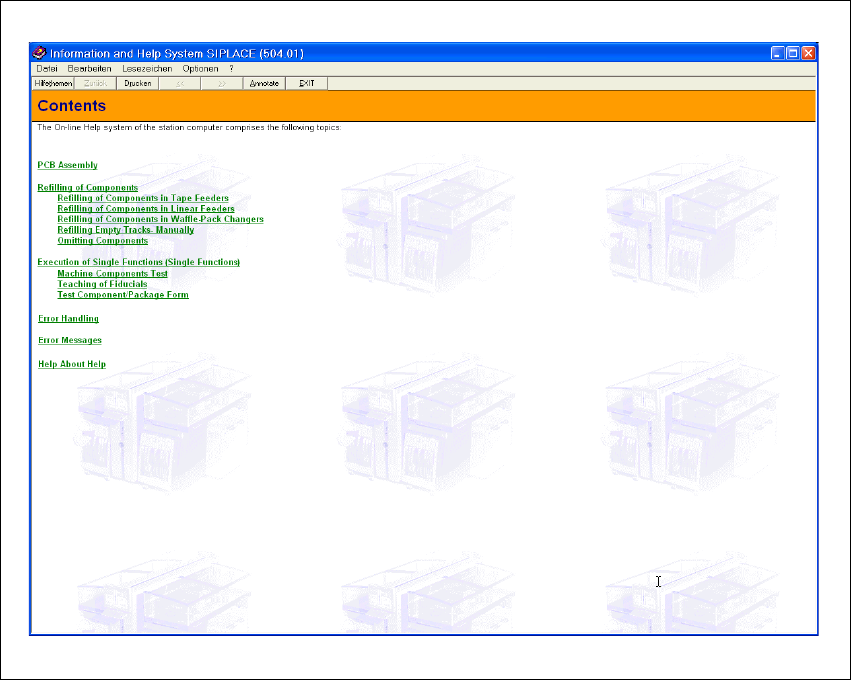Open the Error Handling link
The width and height of the screenshot is (851, 680).
click(68, 319)
